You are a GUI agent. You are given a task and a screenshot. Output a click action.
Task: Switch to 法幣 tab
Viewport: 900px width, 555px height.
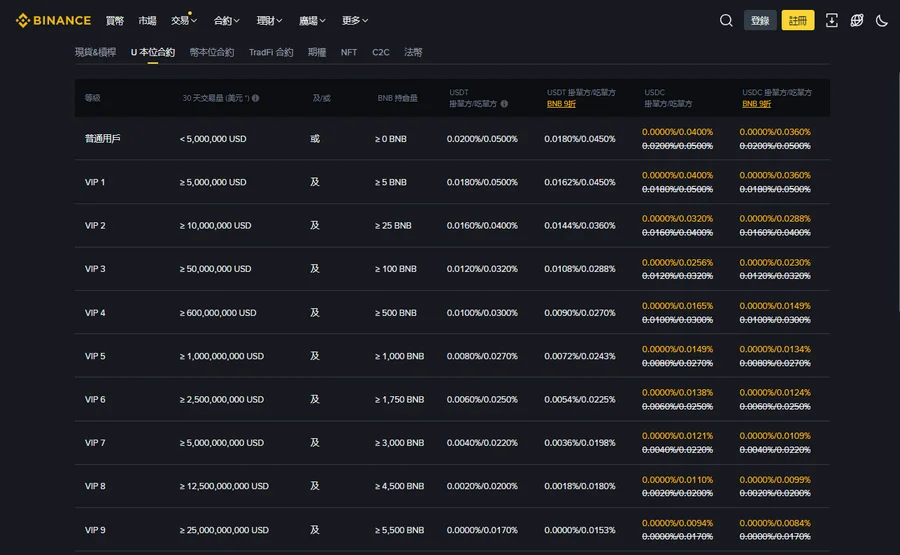[413, 52]
